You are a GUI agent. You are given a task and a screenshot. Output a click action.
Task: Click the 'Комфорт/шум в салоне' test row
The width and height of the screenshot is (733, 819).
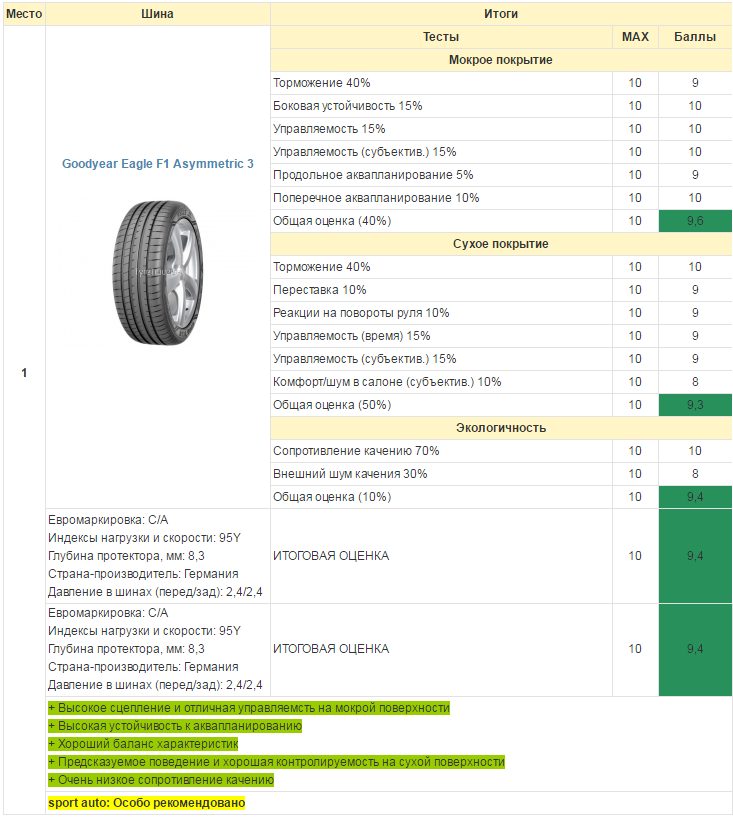[x=387, y=382]
